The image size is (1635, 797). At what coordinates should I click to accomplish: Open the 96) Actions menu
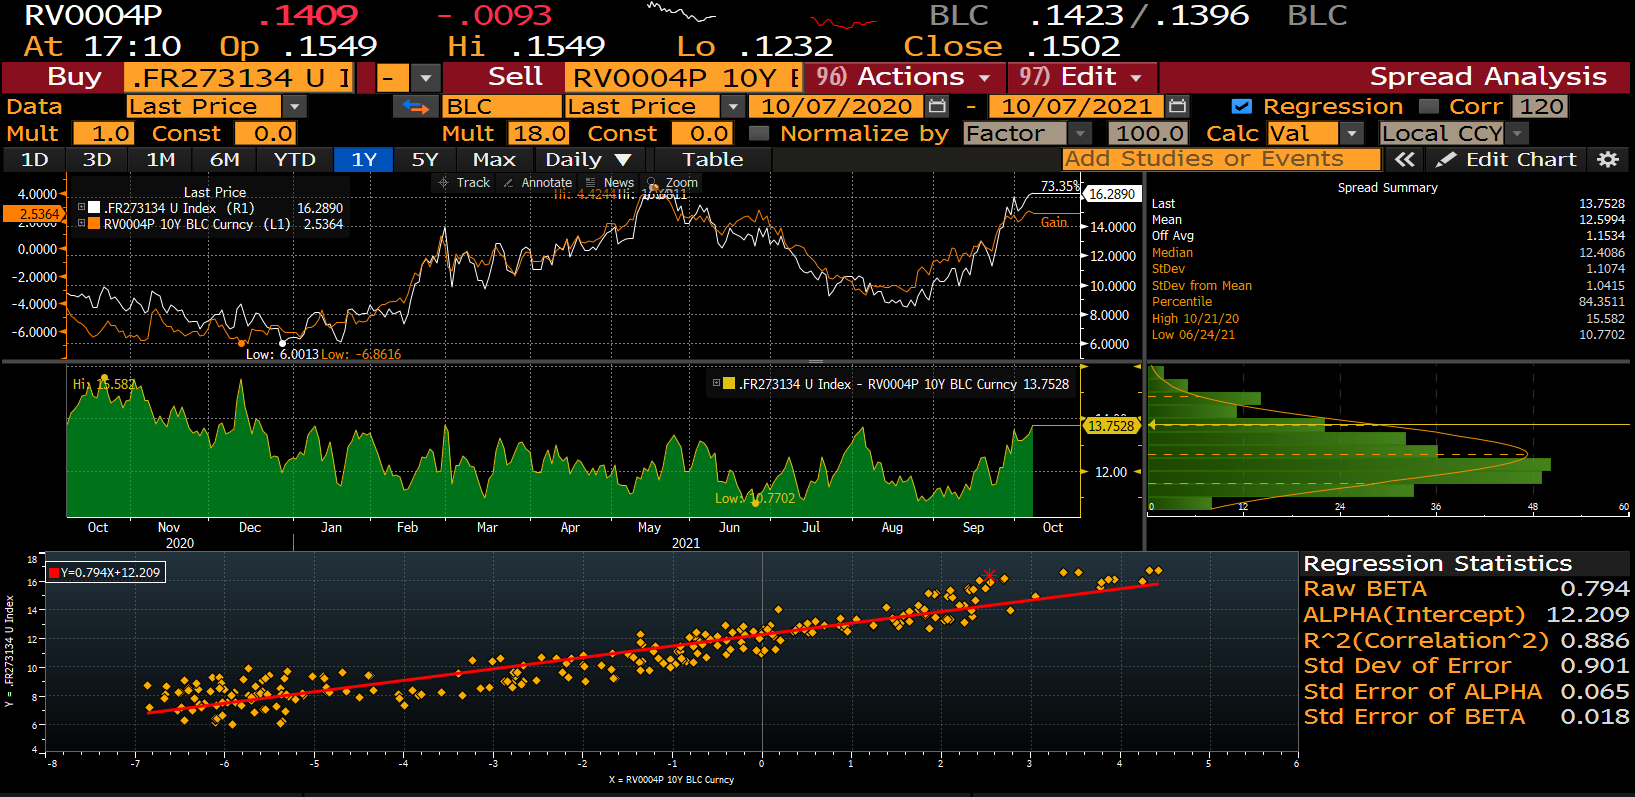(903, 77)
